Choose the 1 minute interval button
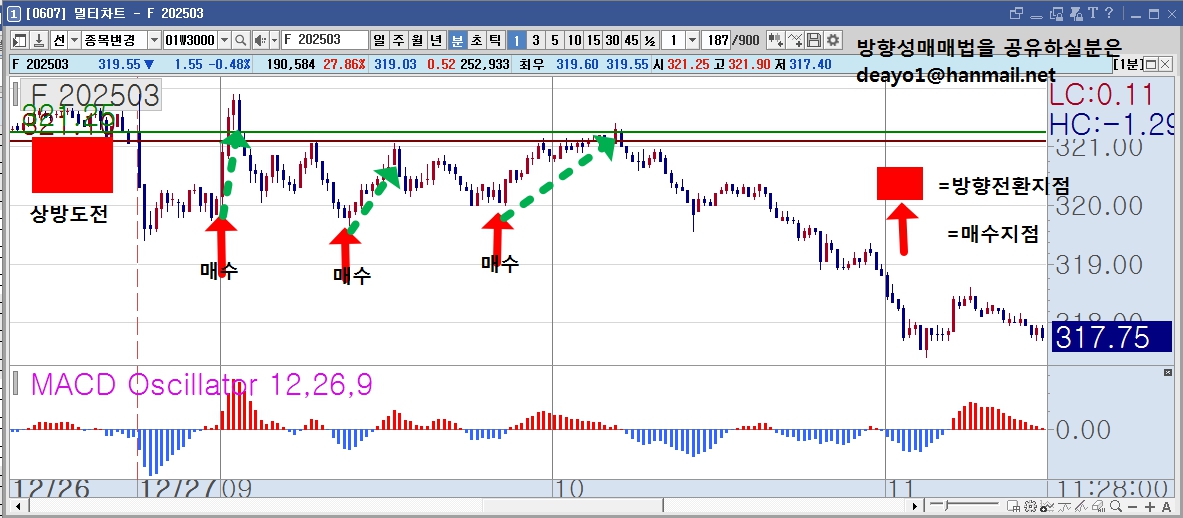The width and height of the screenshot is (1183, 518). [516, 40]
